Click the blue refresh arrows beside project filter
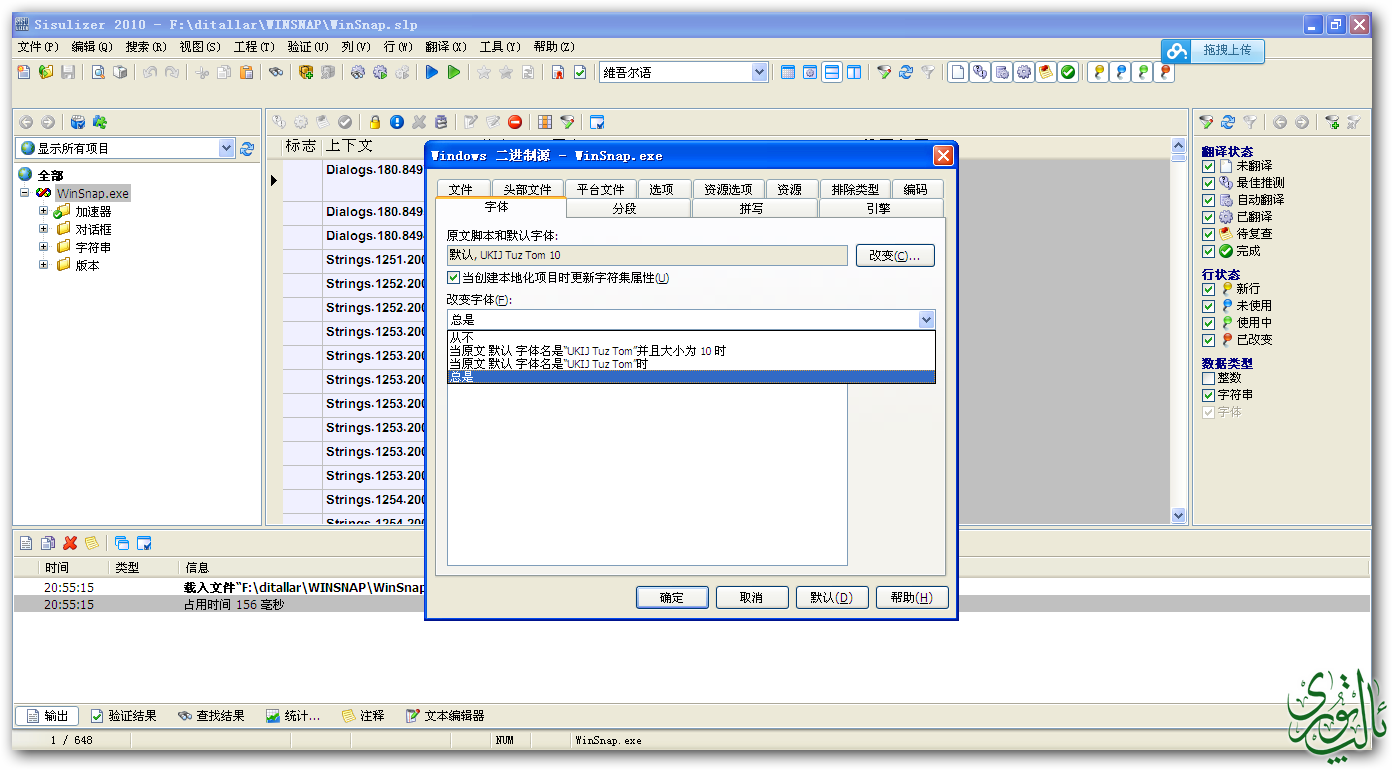The image size is (1392, 770). 247,148
